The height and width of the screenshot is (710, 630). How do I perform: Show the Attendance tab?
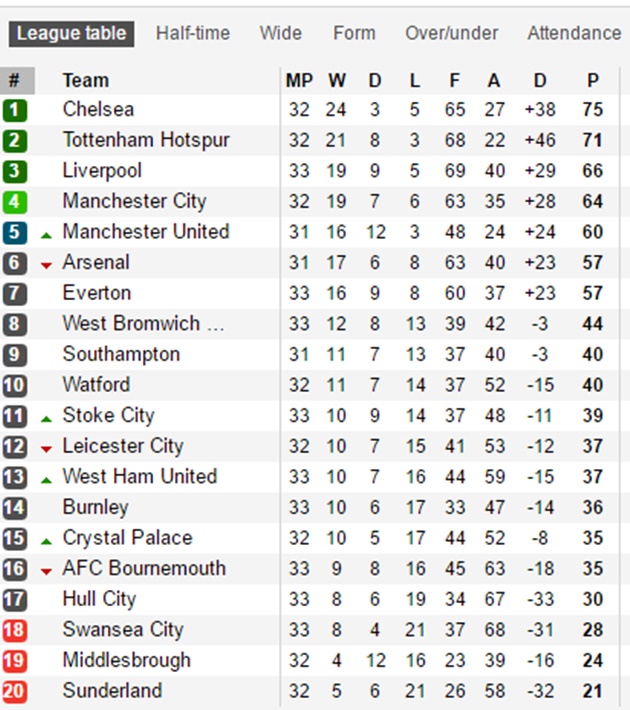click(x=574, y=33)
